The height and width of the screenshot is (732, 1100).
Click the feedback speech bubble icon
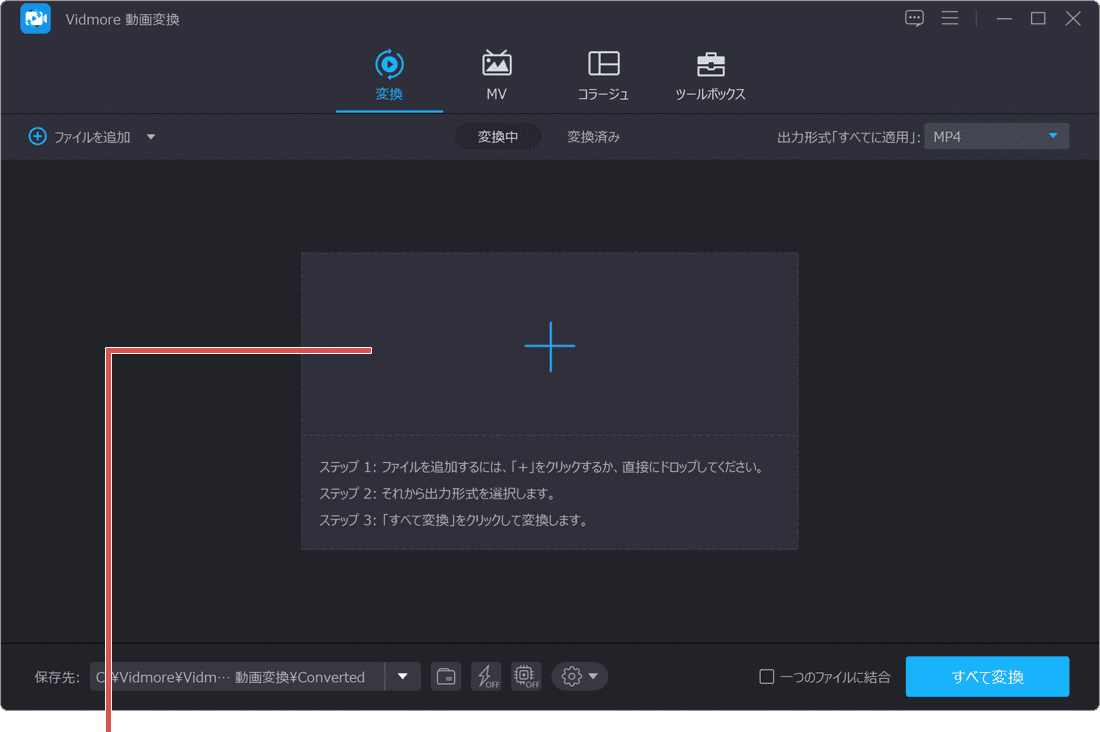tap(913, 17)
